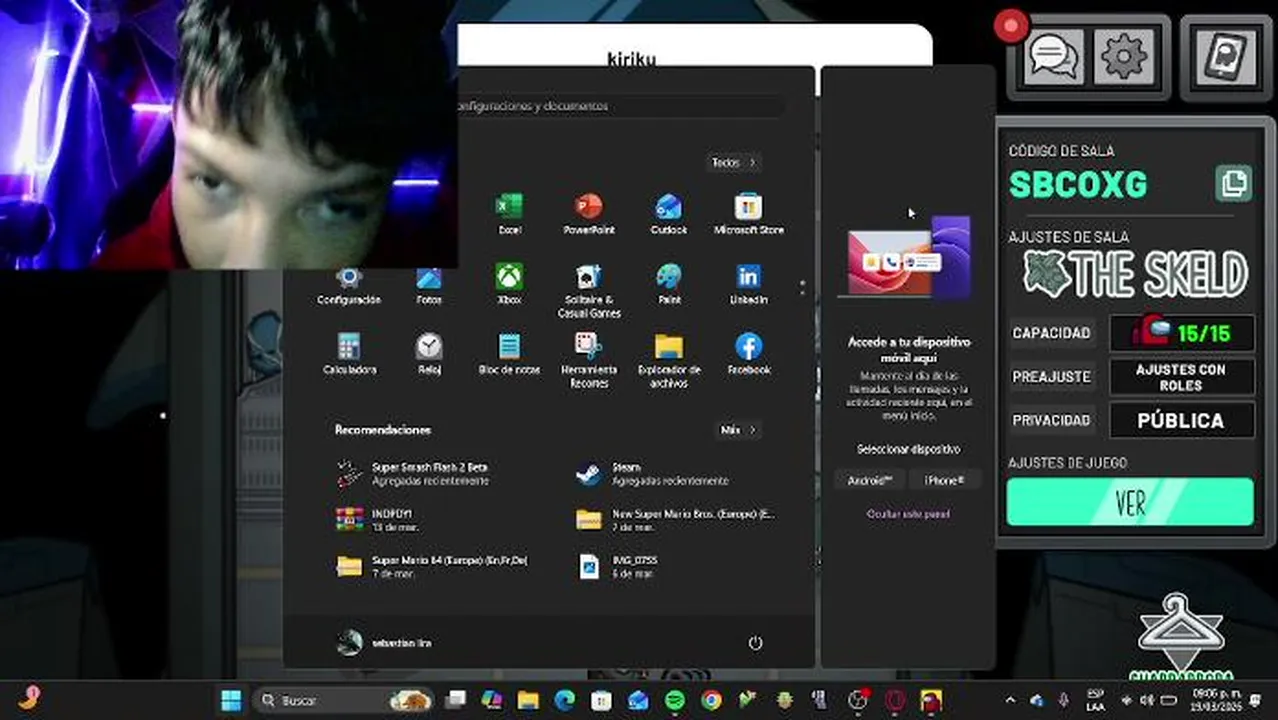Open Facebook pinned app
This screenshot has height=720, width=1278.
(x=748, y=354)
